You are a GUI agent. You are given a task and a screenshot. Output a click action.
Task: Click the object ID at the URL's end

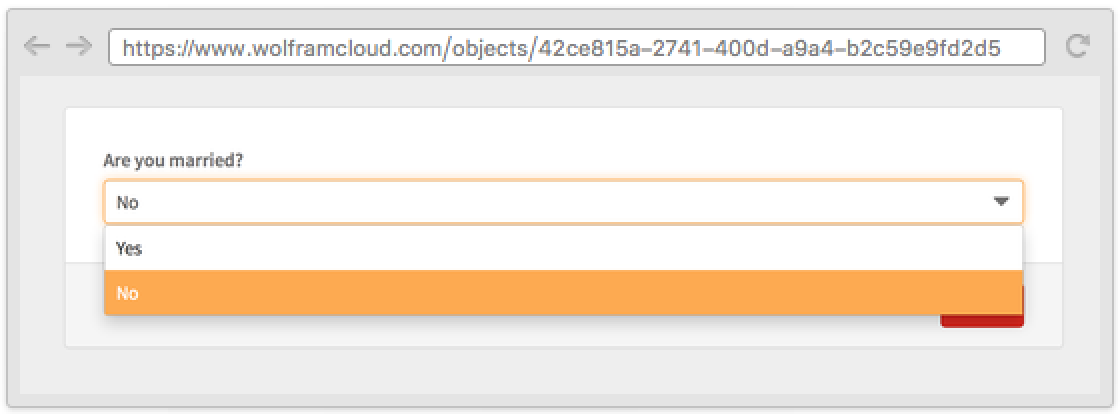pos(768,47)
